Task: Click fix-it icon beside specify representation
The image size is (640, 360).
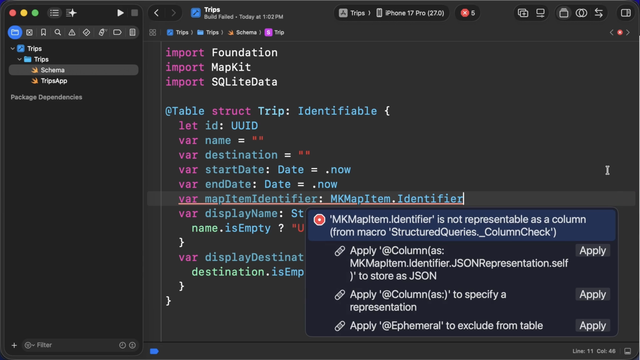Action: point(340,294)
